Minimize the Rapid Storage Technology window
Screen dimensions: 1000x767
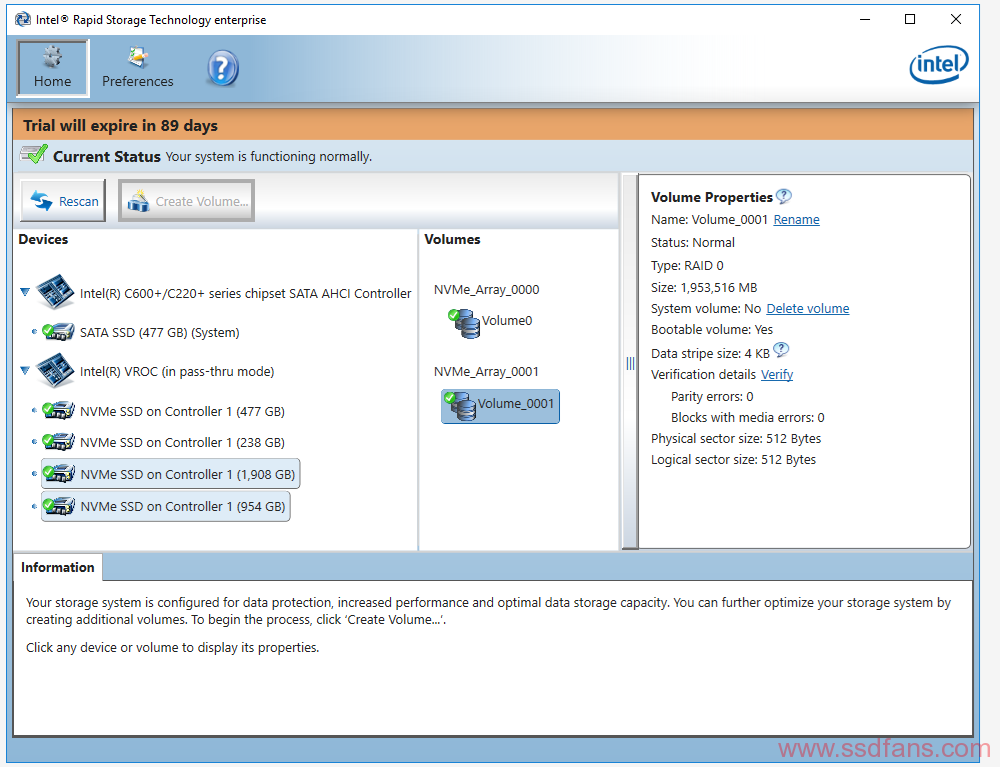click(865, 19)
